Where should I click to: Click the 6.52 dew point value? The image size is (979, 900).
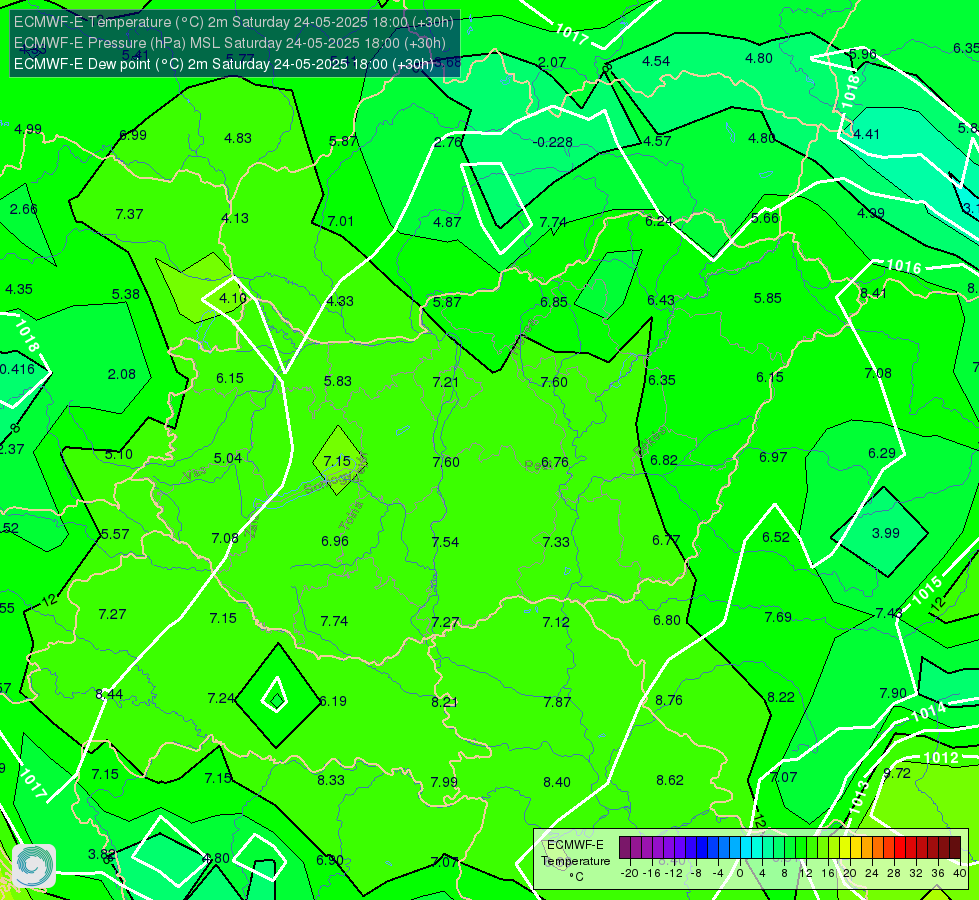pos(775,537)
